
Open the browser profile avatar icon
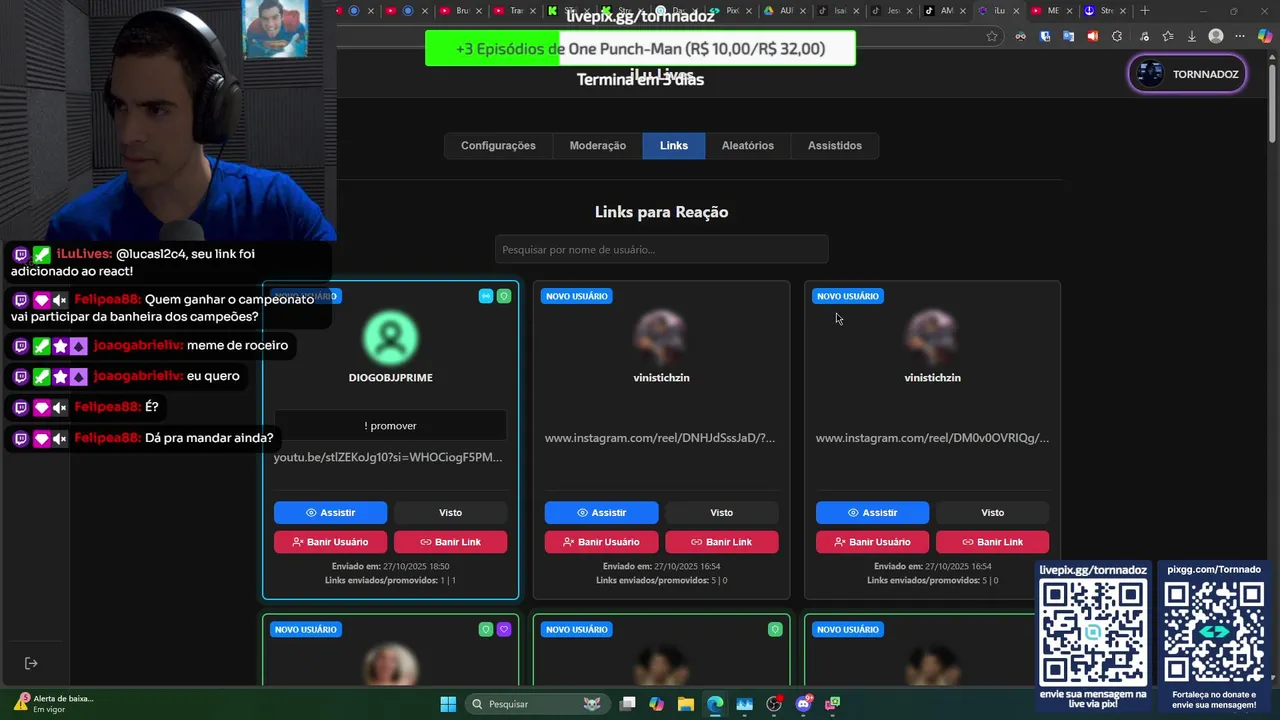(1216, 36)
